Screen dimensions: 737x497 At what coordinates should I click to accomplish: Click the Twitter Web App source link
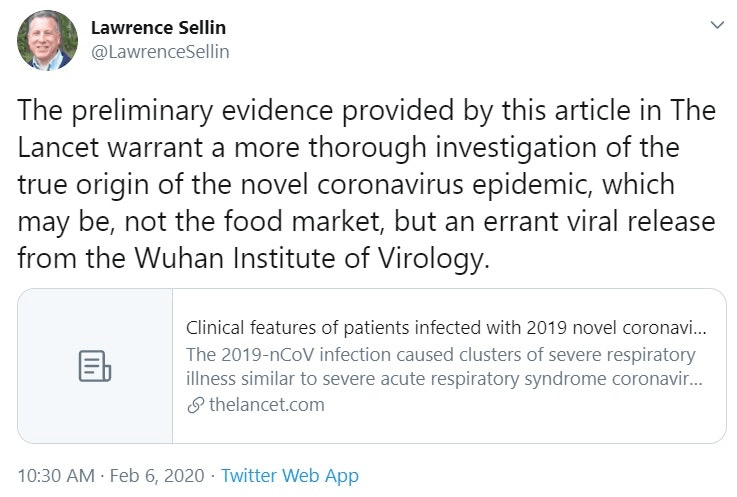coord(289,476)
